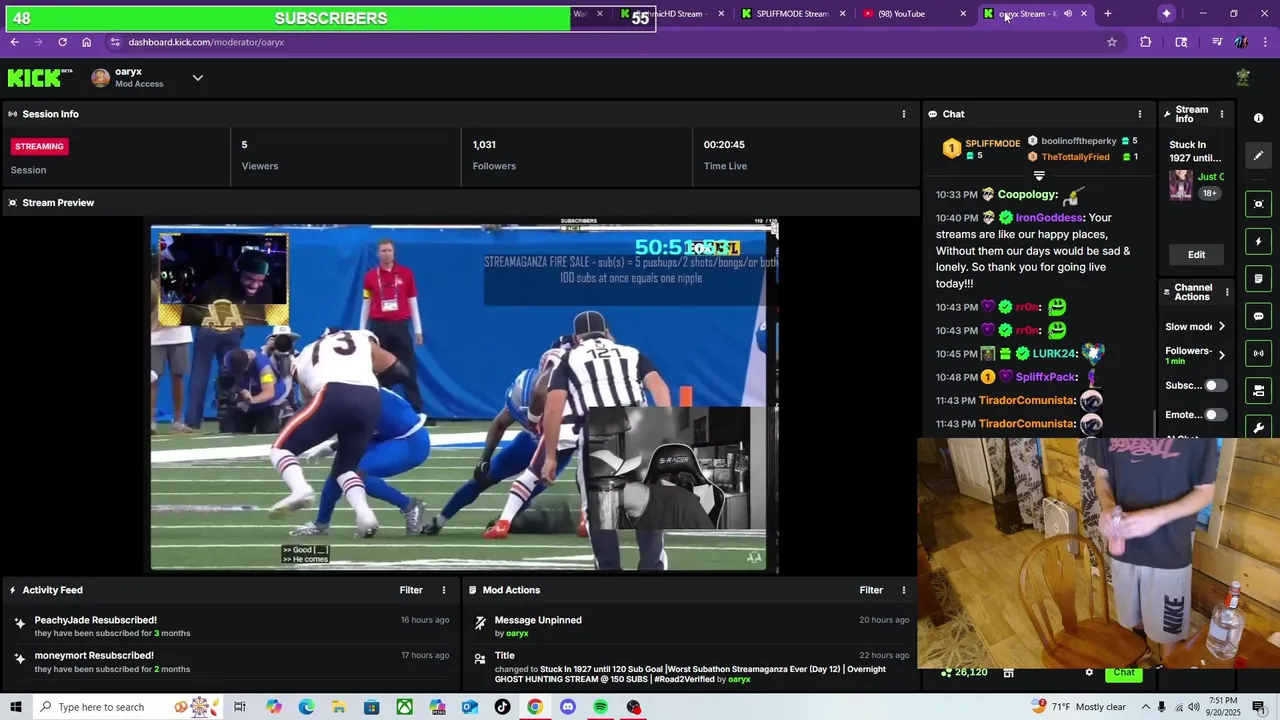Toggle Subscribers-only chat mode switch
Screen dimensions: 1280x720
pos(1215,385)
